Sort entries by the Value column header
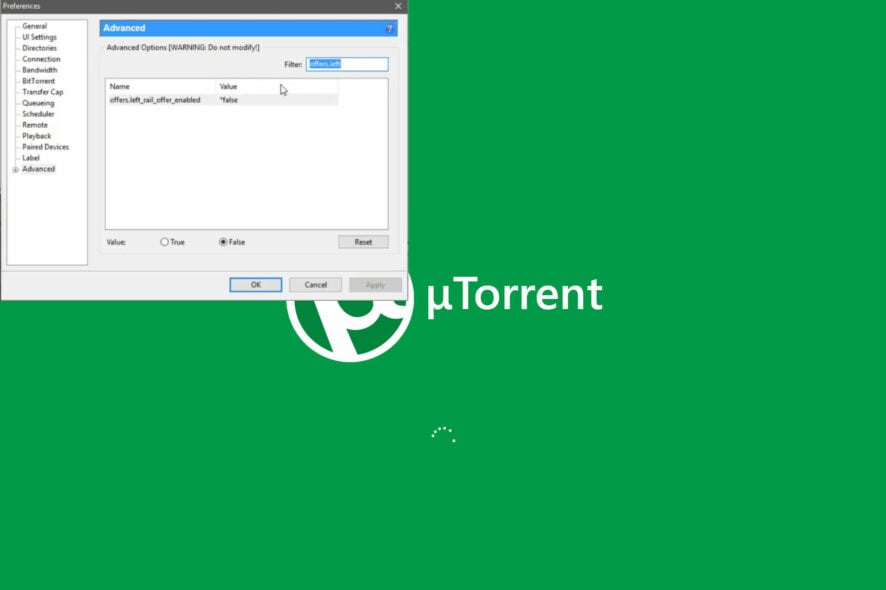Viewport: 886px width, 590px height. click(x=229, y=86)
